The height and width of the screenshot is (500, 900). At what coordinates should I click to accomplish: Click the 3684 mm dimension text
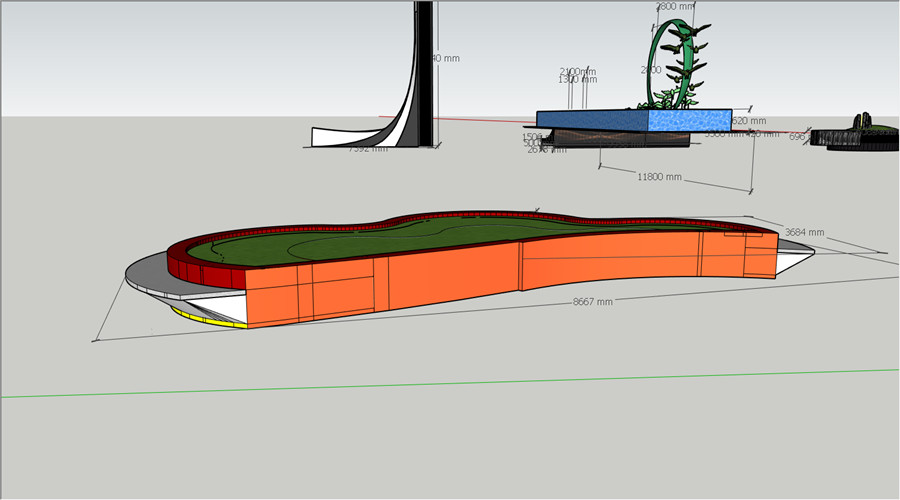pos(804,232)
